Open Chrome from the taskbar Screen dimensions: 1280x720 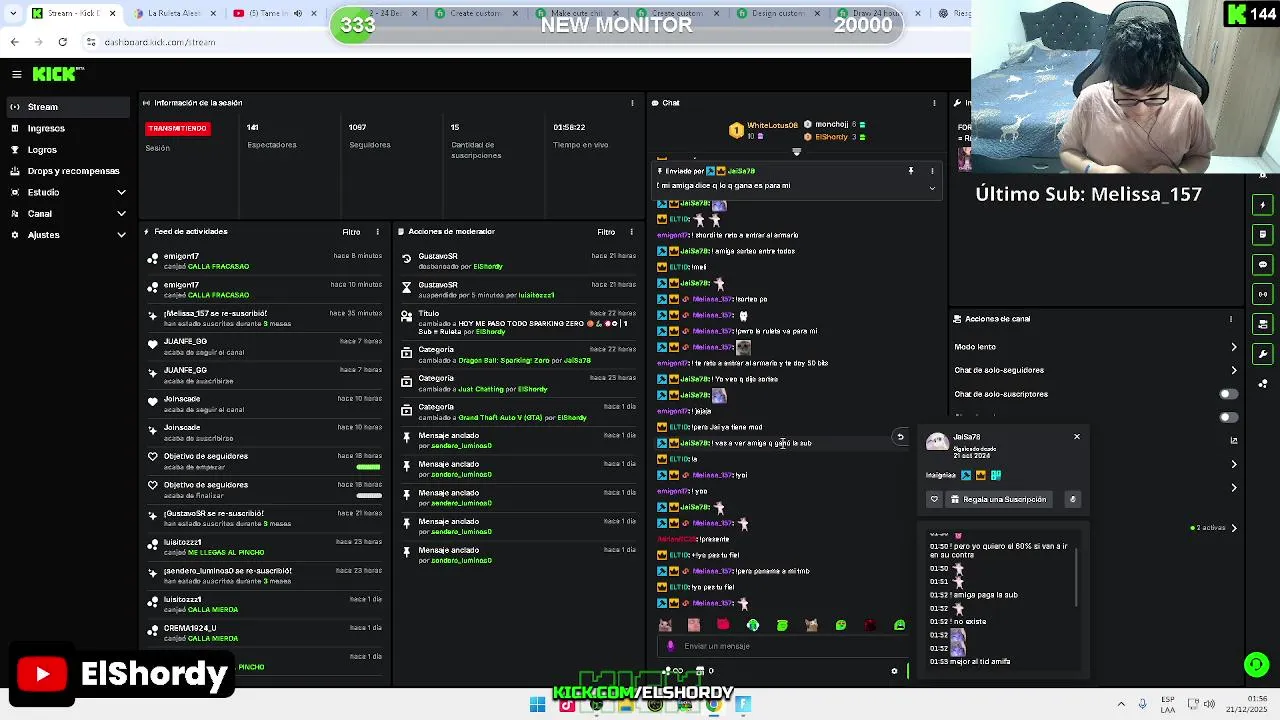[x=714, y=705]
